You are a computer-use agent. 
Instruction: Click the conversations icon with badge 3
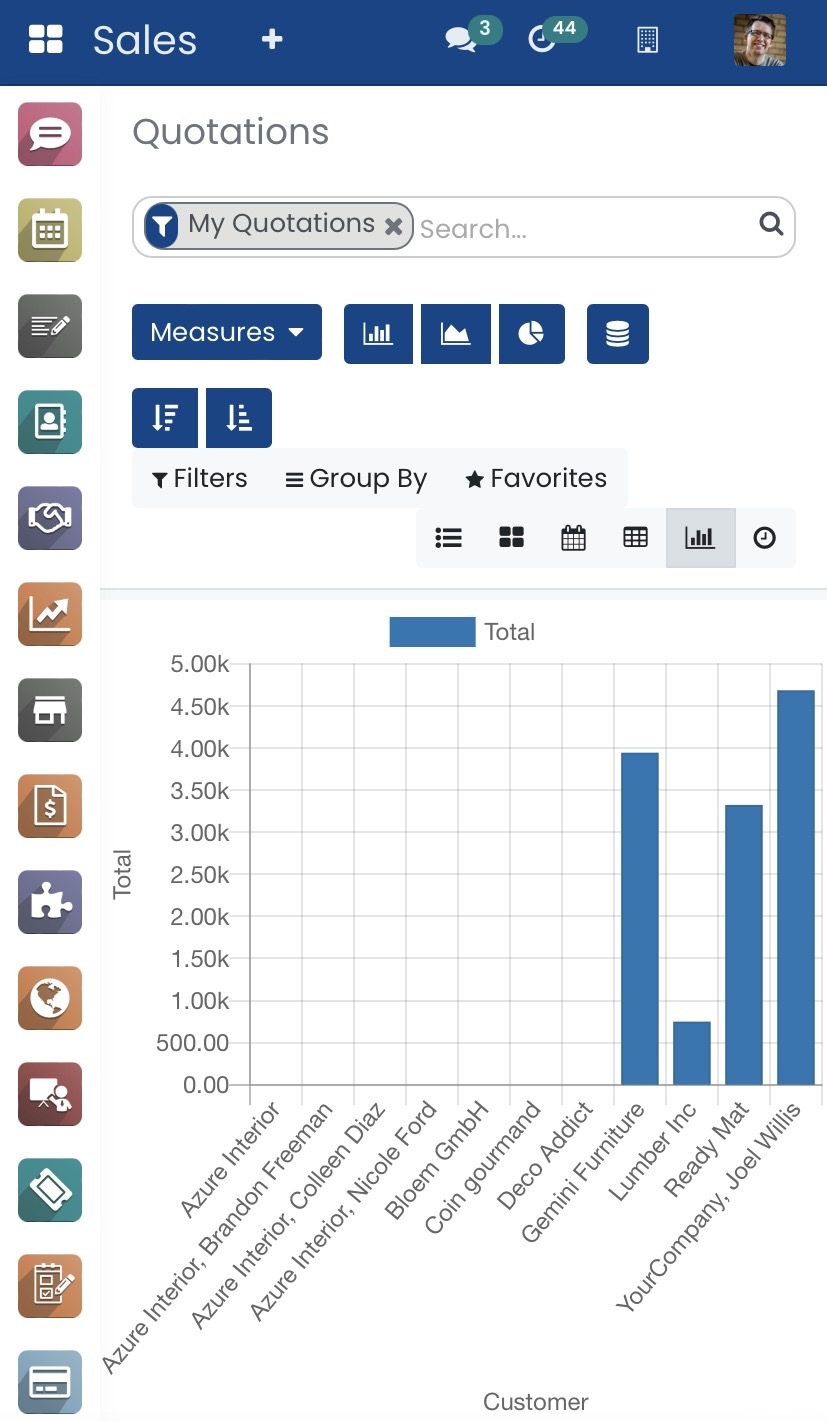coord(461,40)
